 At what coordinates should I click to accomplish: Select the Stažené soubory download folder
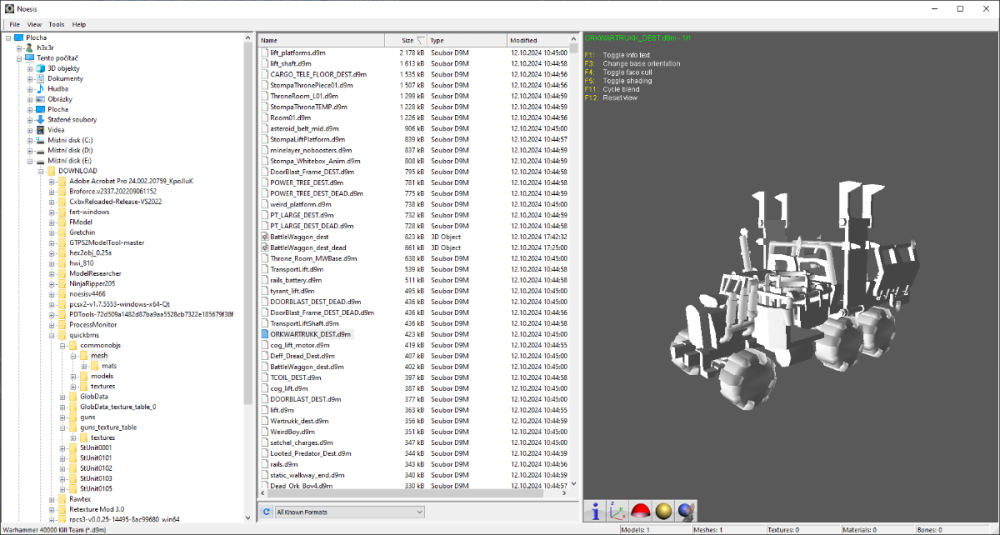pos(73,120)
